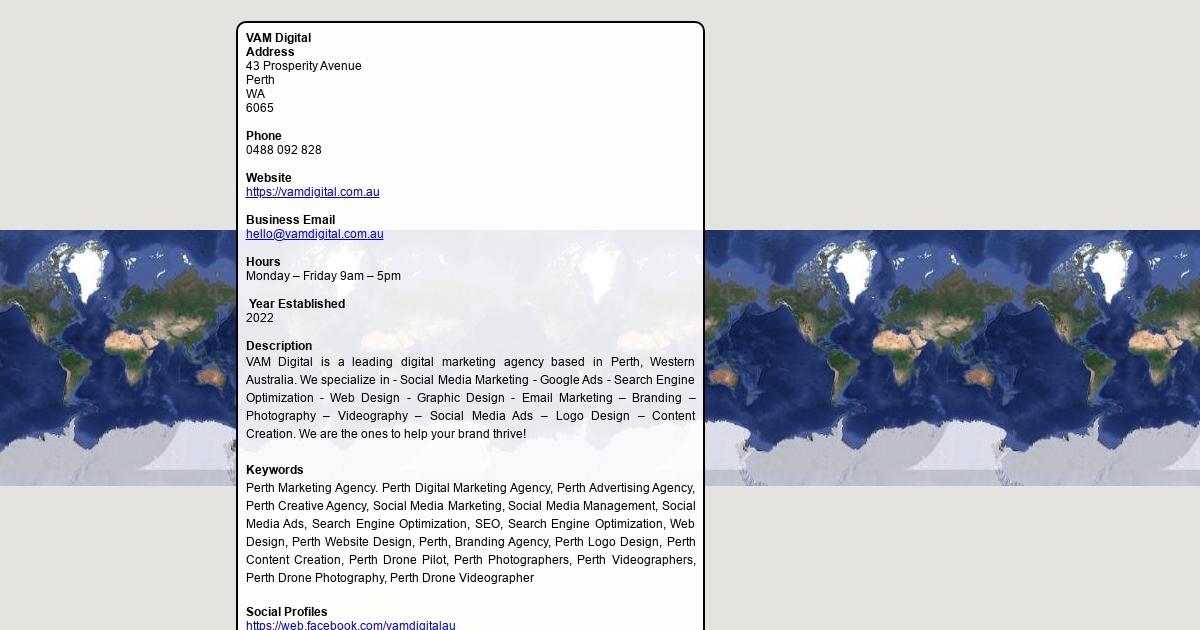Click the hello@vamdigital.com.au email link
The width and height of the screenshot is (1200, 630).
314,234
